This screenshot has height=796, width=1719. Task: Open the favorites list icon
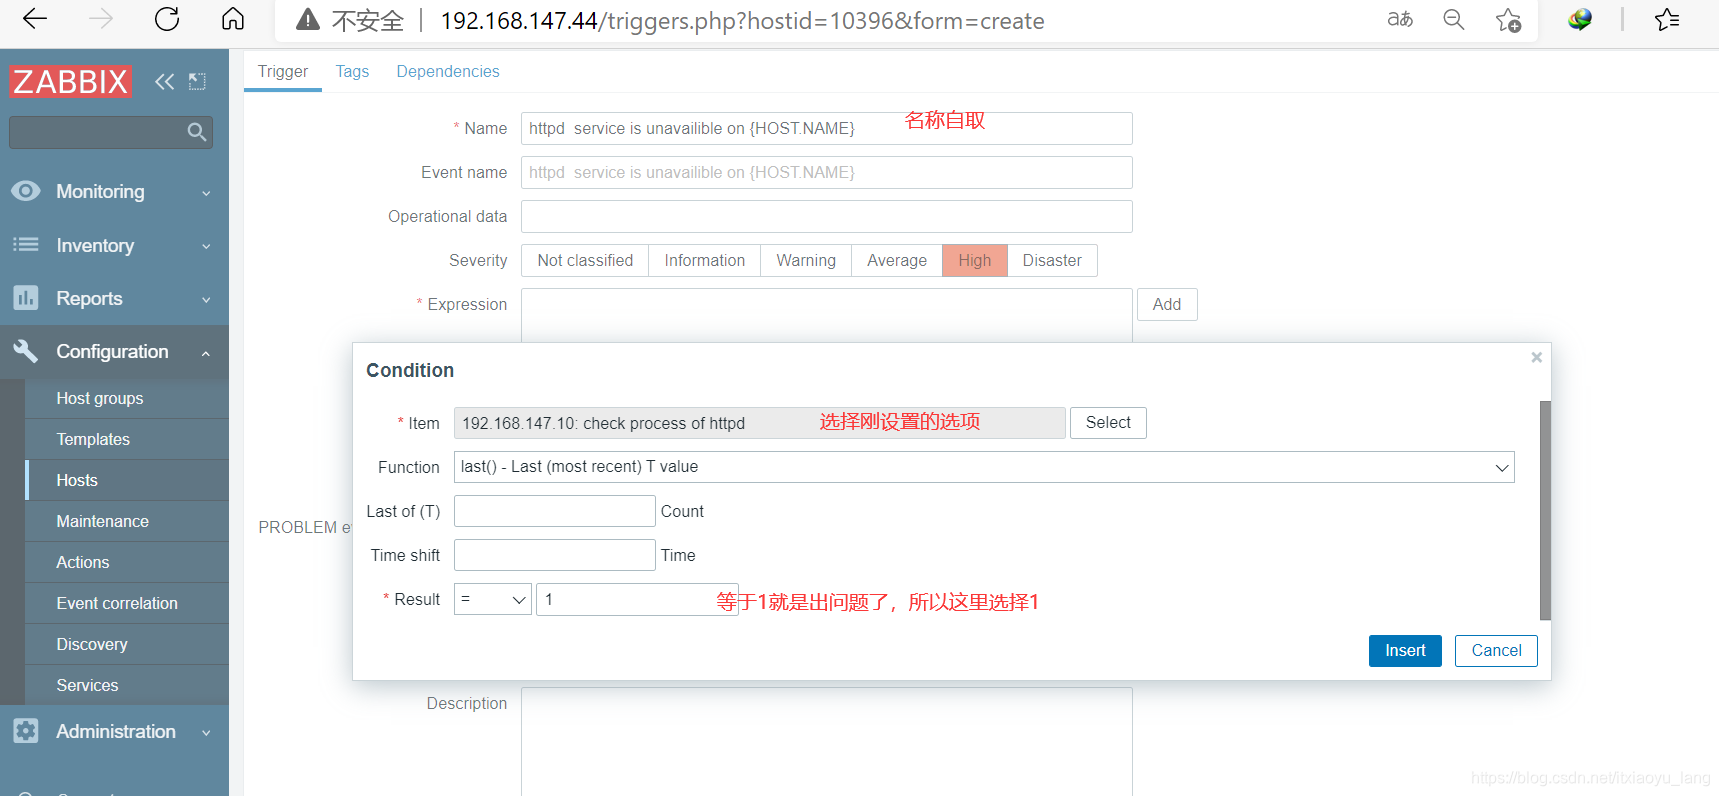(1667, 19)
